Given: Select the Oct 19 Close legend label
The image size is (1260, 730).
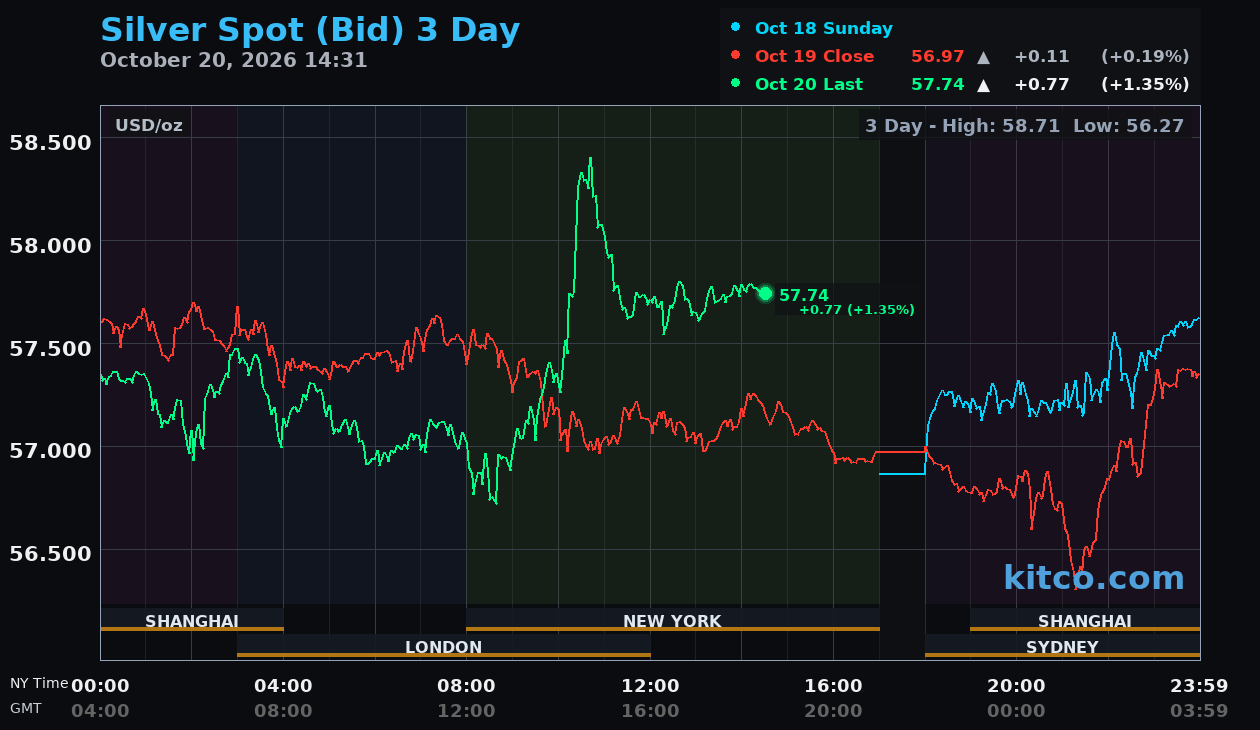Looking at the screenshot, I should (x=814, y=56).
